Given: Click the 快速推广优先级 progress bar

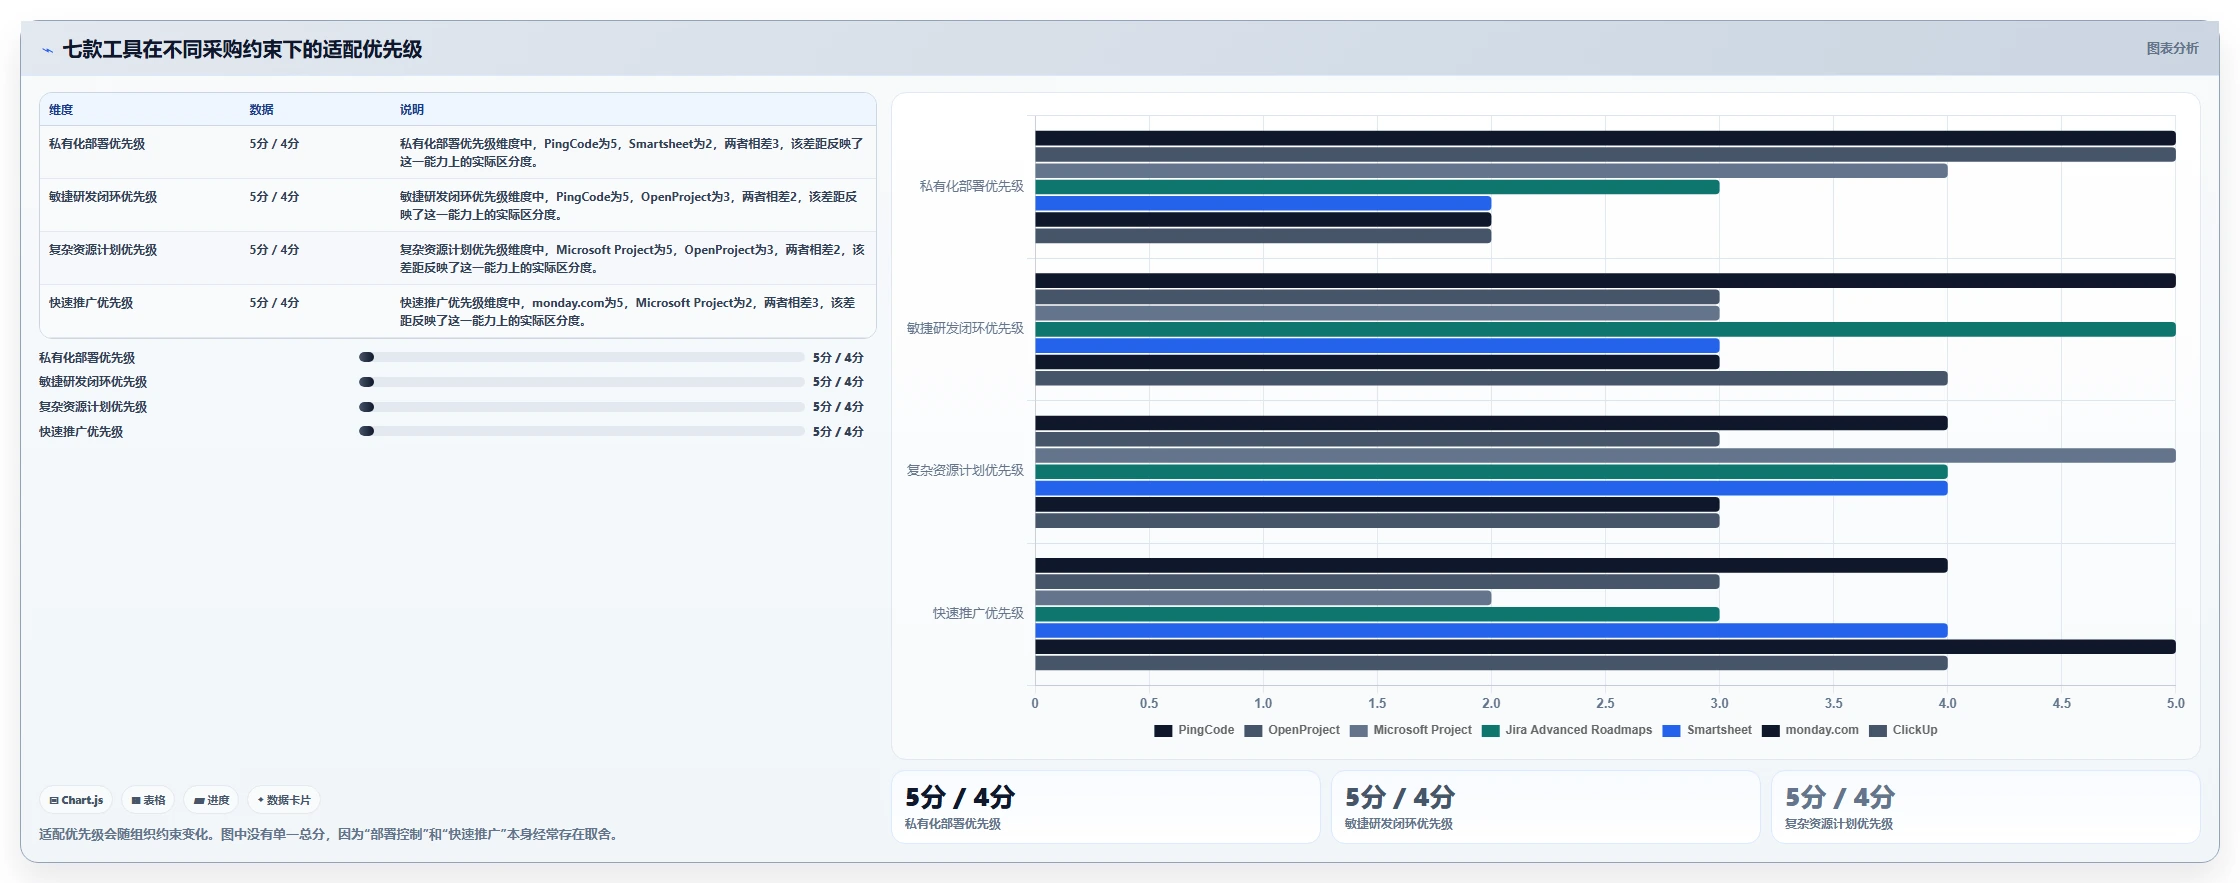Looking at the screenshot, I should tap(581, 432).
